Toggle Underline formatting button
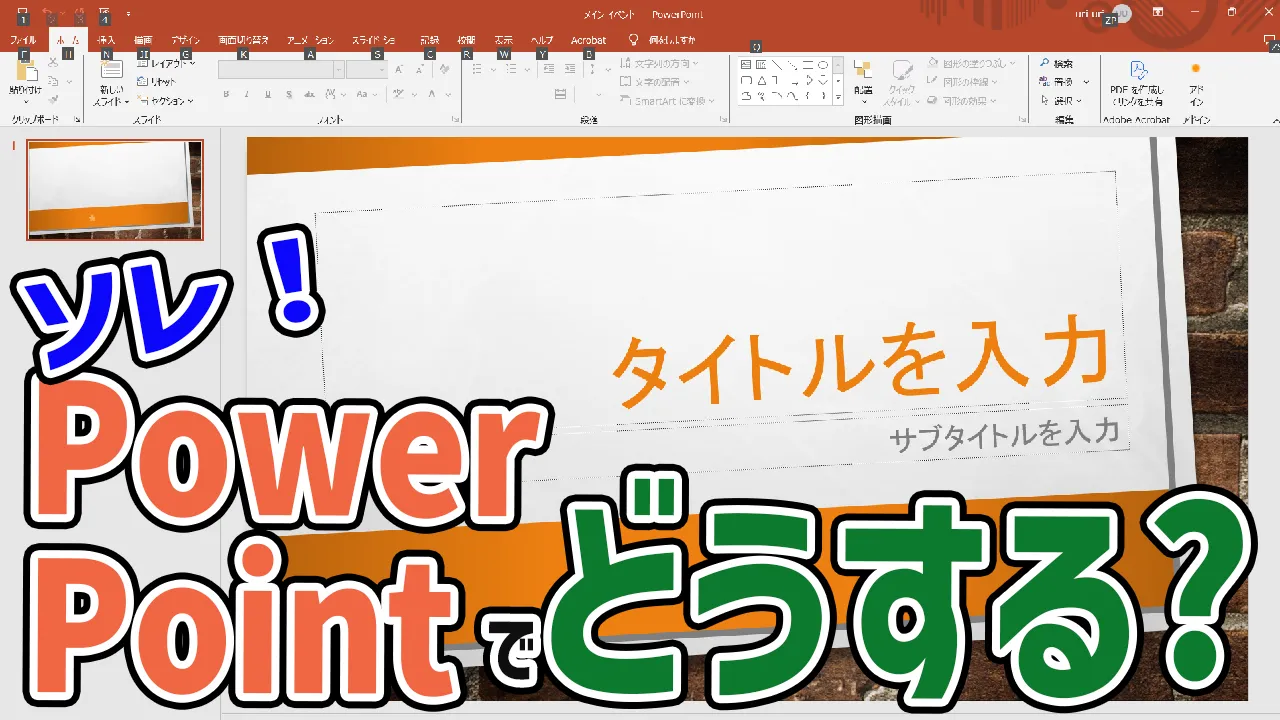 [267, 95]
